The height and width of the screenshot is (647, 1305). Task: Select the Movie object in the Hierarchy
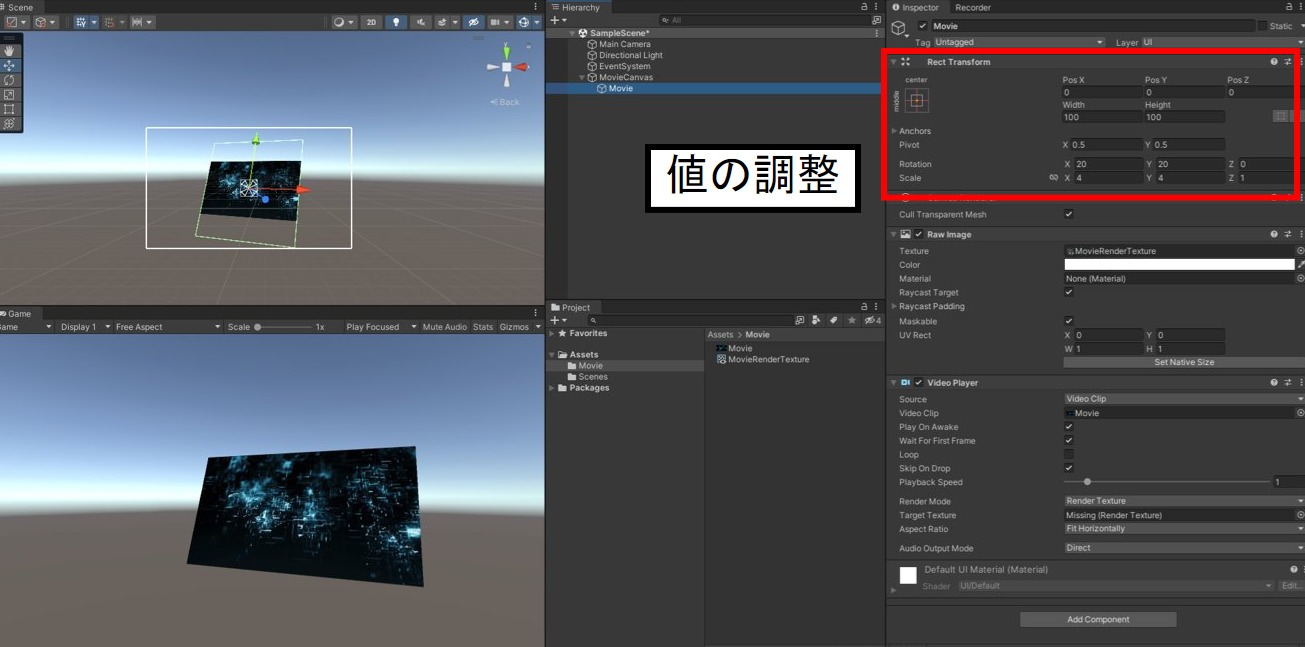tap(620, 88)
